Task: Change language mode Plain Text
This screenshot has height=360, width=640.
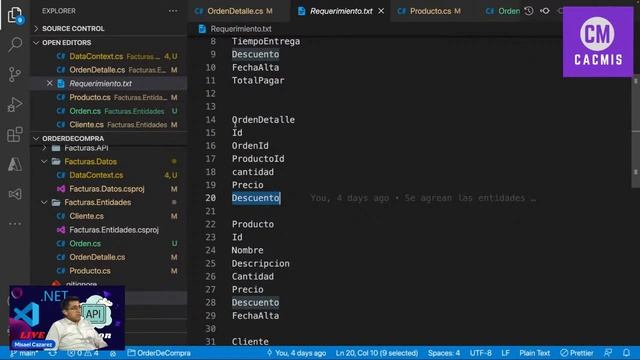Action: click(x=534, y=353)
